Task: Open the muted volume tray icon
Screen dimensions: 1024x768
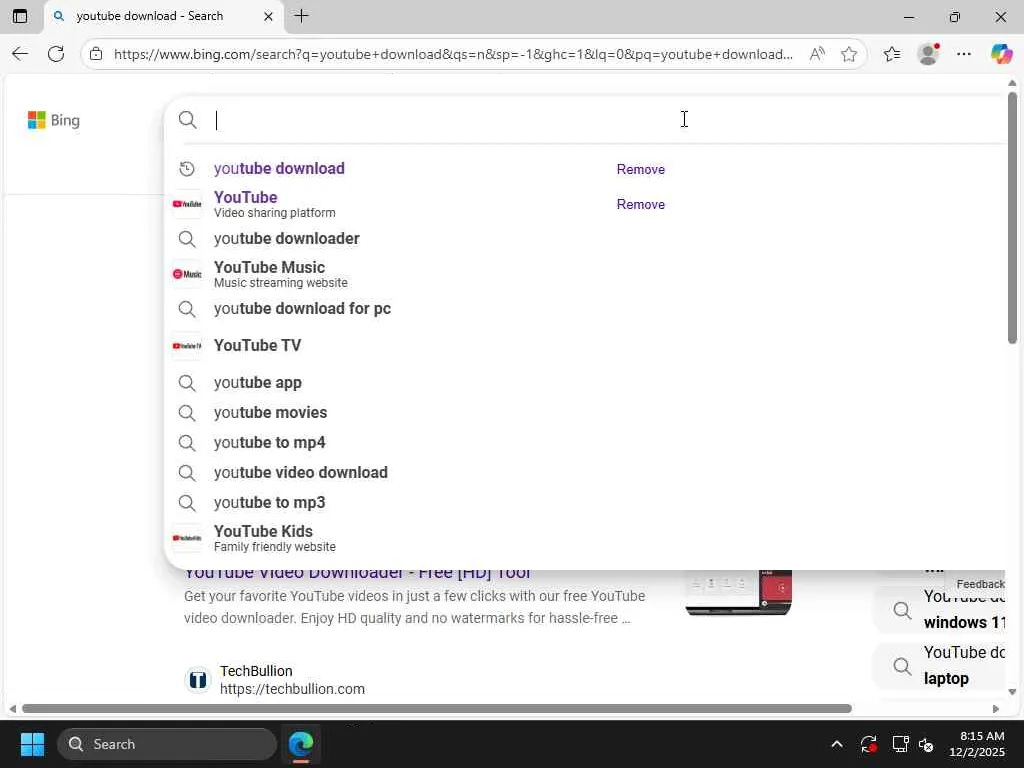Action: tap(926, 744)
